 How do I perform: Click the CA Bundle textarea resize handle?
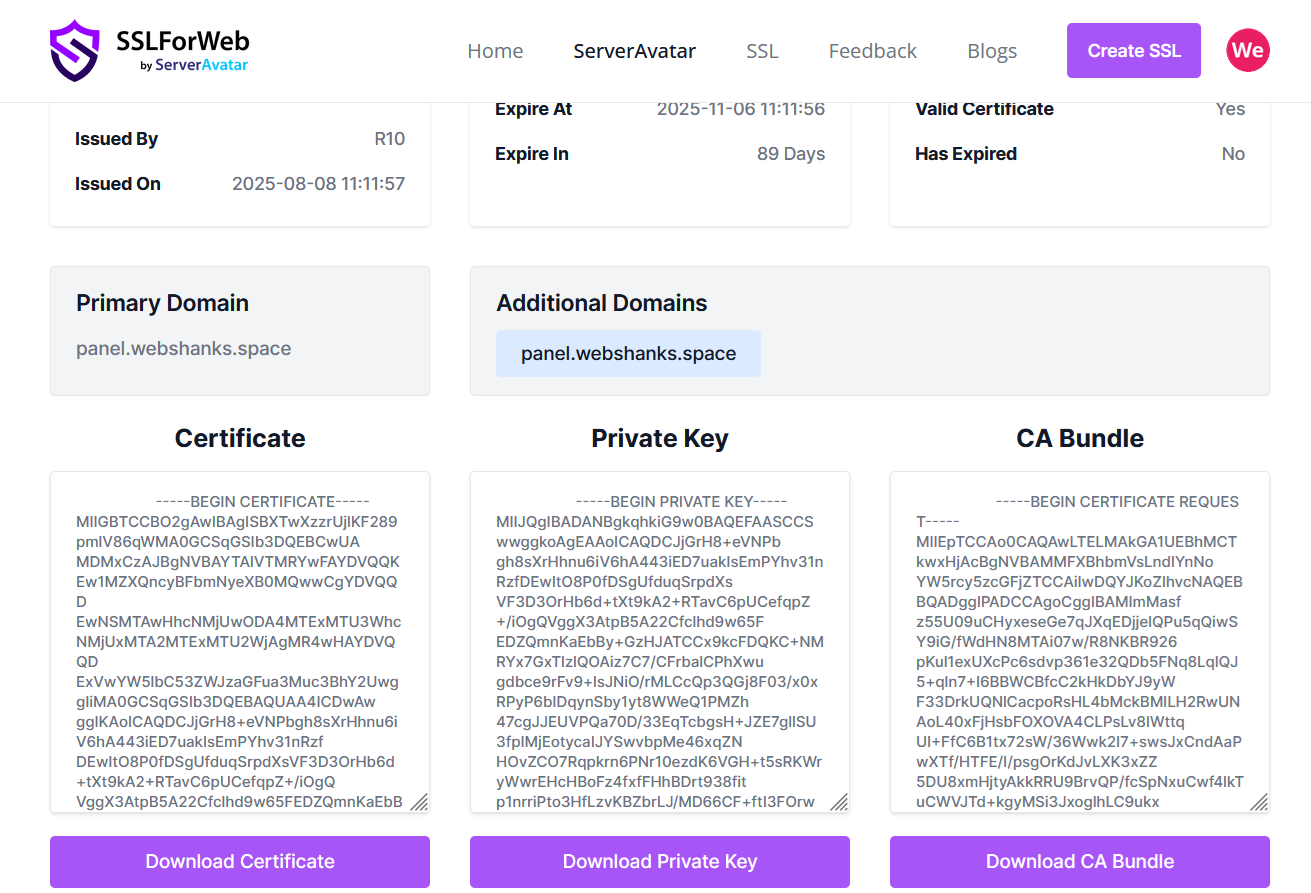(x=1260, y=802)
